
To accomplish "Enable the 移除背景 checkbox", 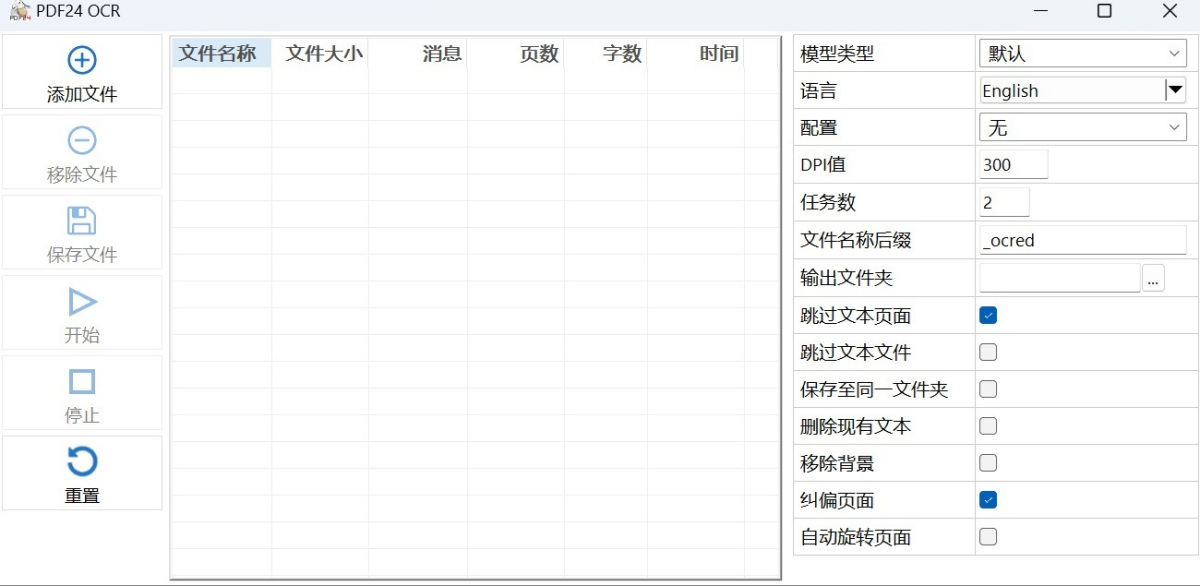I will 988,463.
